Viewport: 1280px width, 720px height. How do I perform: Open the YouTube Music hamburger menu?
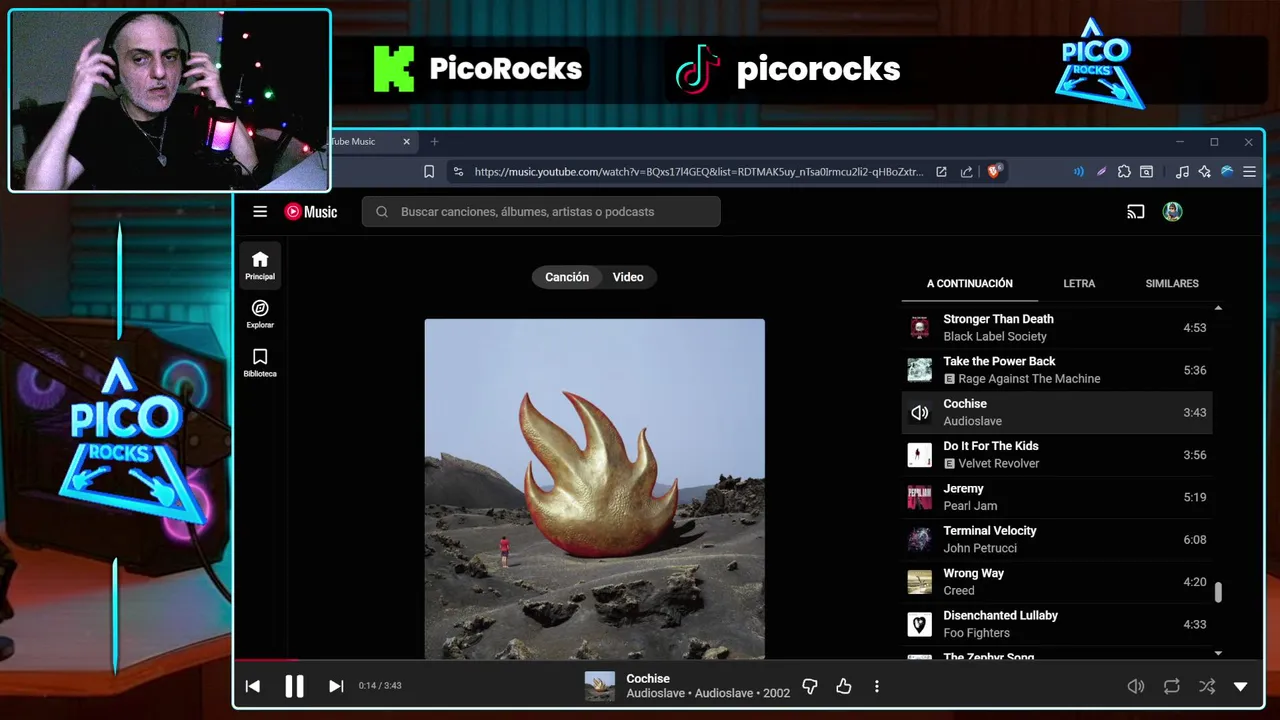coord(260,211)
